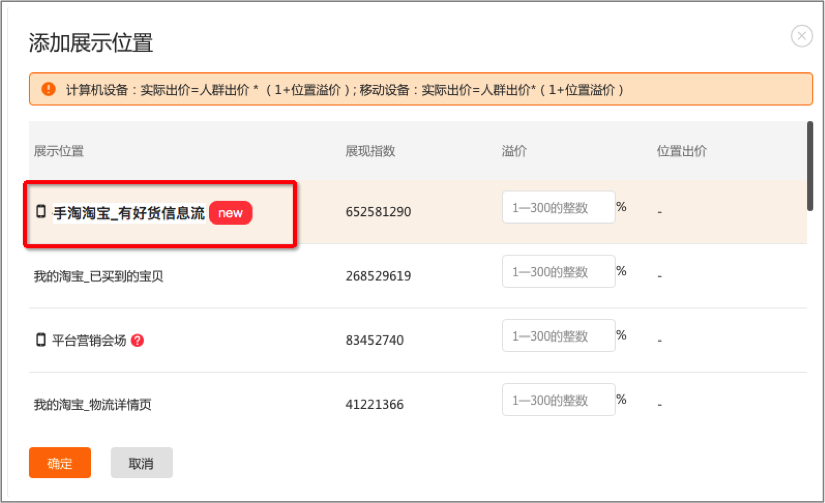The width and height of the screenshot is (825, 503).
Task: Confirm with the orange 确定 button
Action: (60, 463)
